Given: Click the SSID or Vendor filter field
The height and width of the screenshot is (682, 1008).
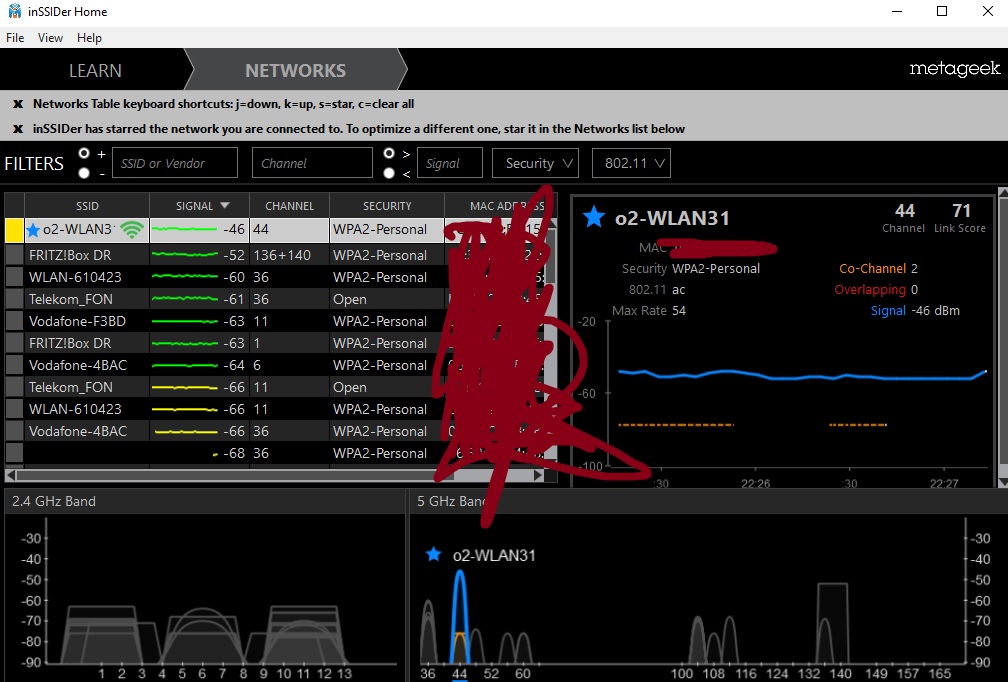Looking at the screenshot, I should [x=175, y=163].
